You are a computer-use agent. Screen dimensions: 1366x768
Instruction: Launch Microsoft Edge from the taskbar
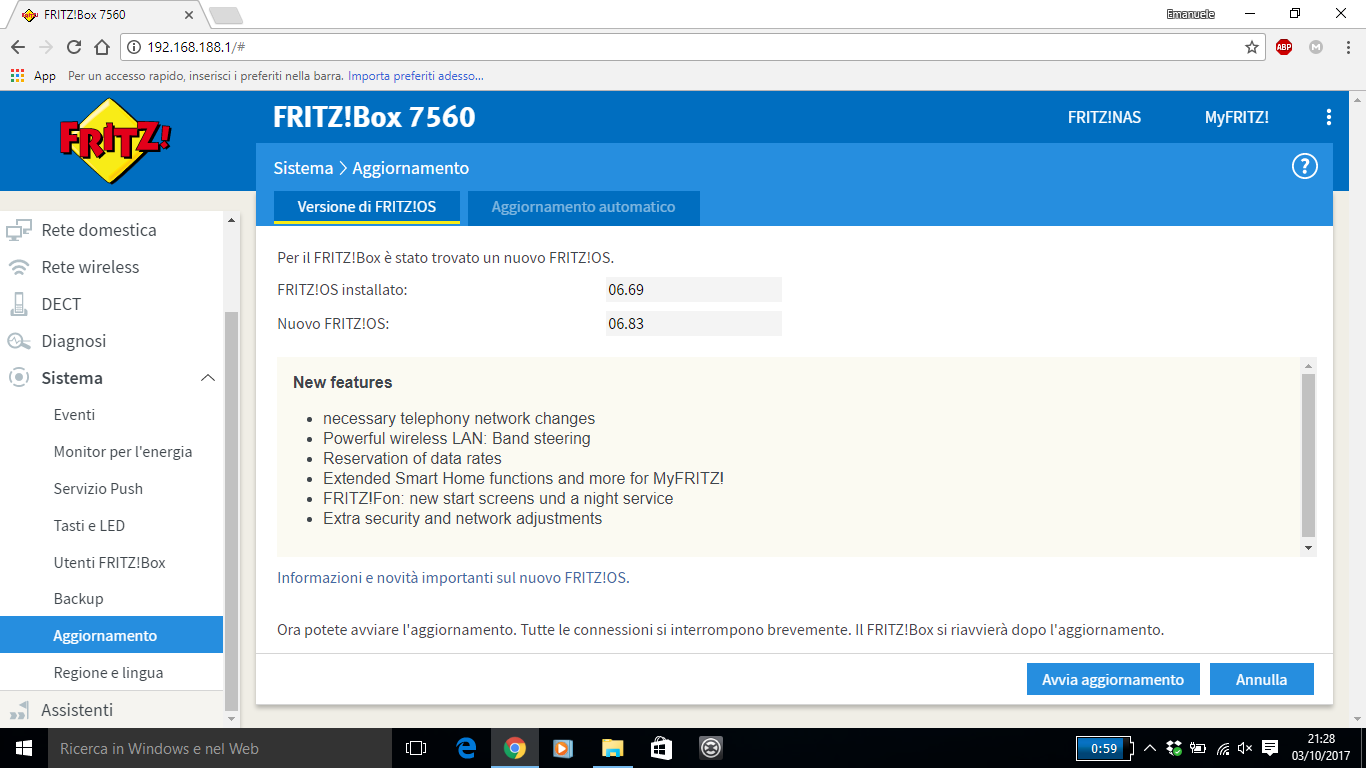click(x=466, y=748)
